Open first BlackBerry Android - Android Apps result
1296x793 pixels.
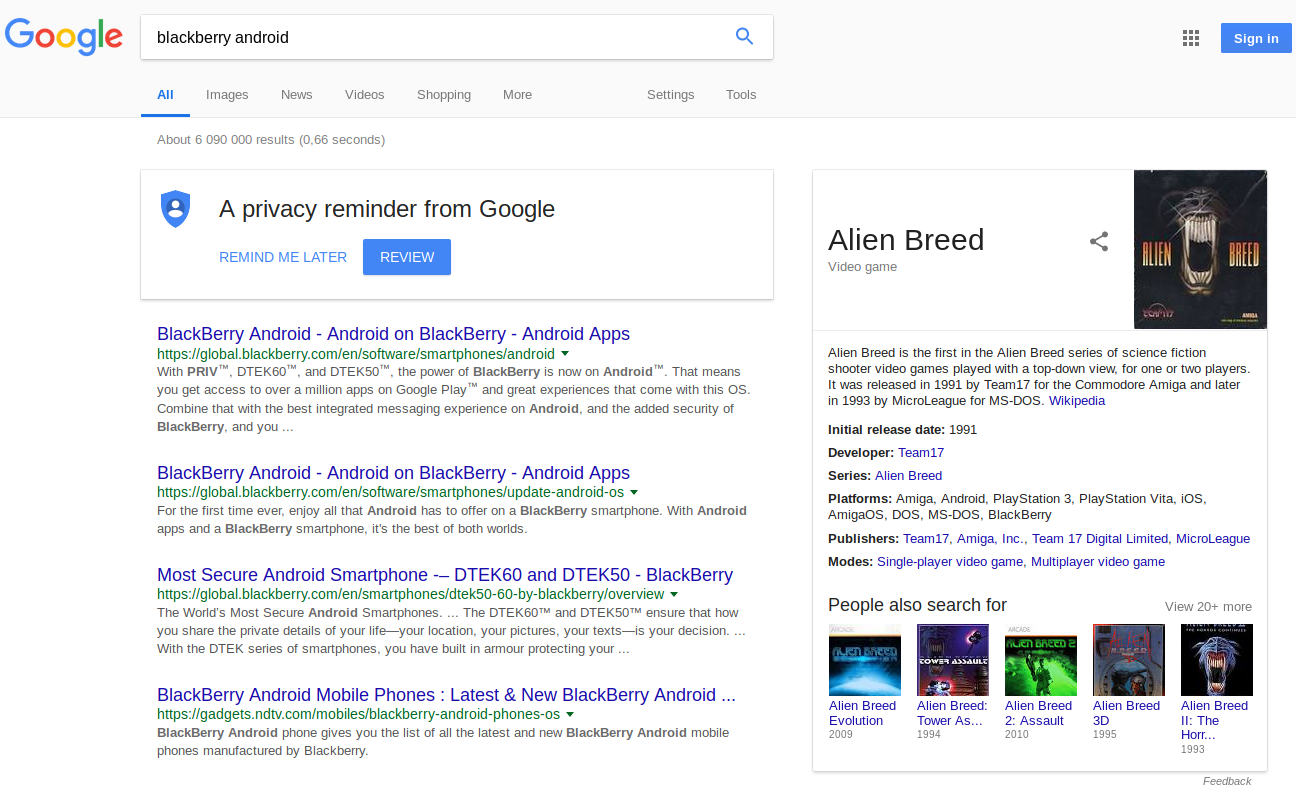tap(393, 334)
